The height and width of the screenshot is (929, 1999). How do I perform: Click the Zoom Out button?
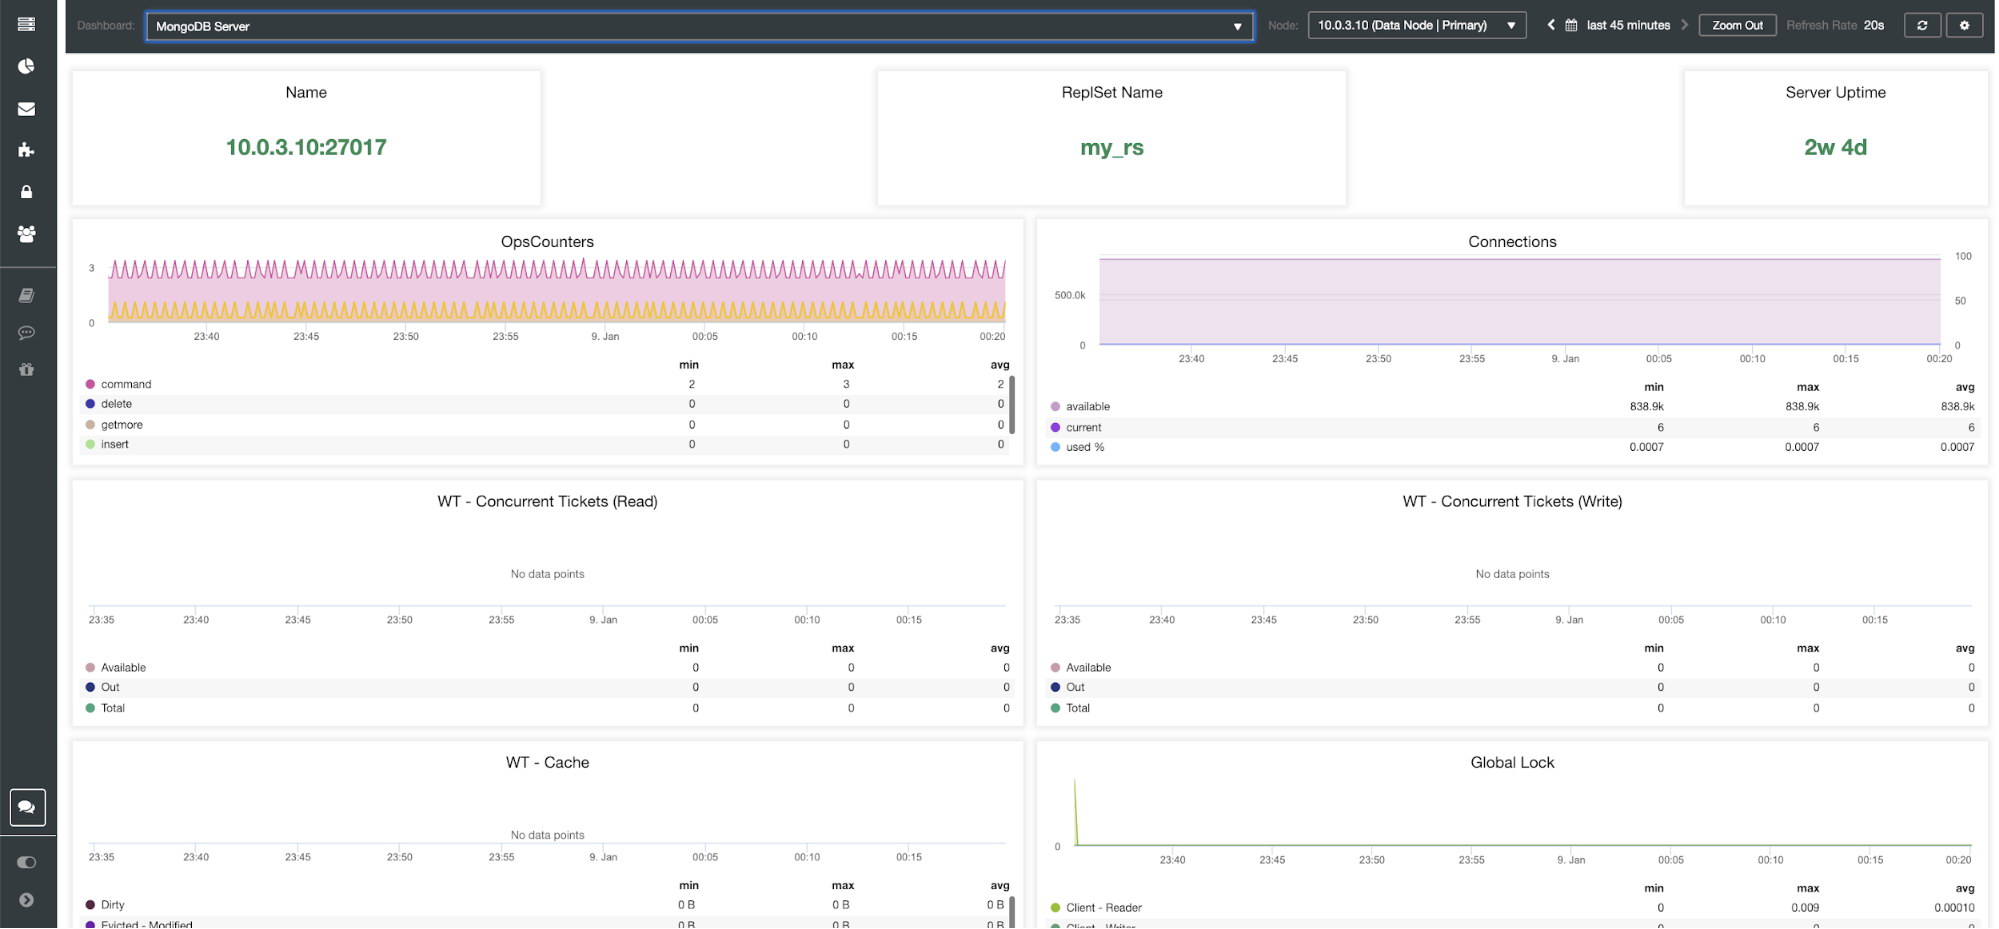click(1737, 25)
